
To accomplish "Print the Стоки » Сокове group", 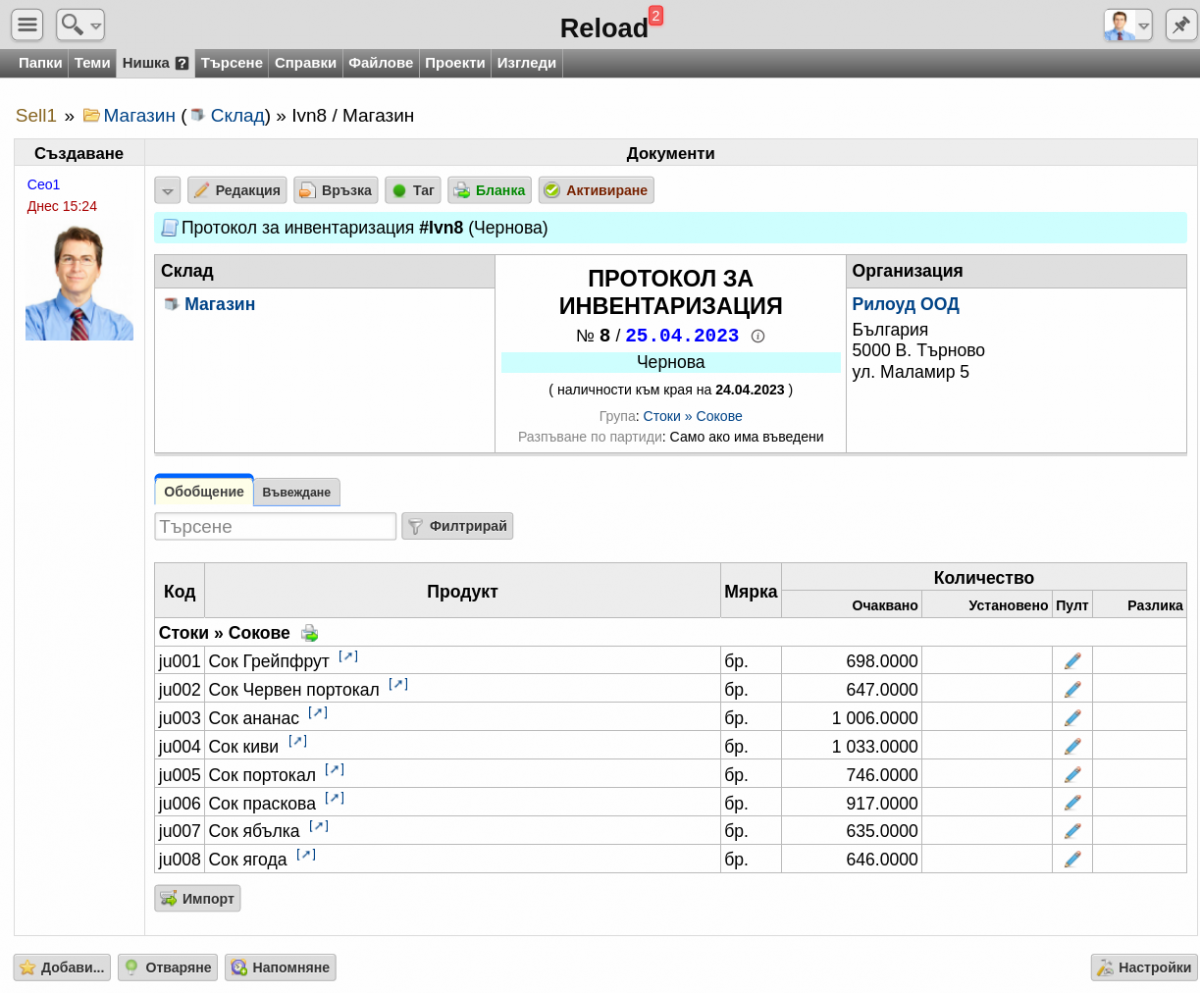I will pyautogui.click(x=310, y=633).
